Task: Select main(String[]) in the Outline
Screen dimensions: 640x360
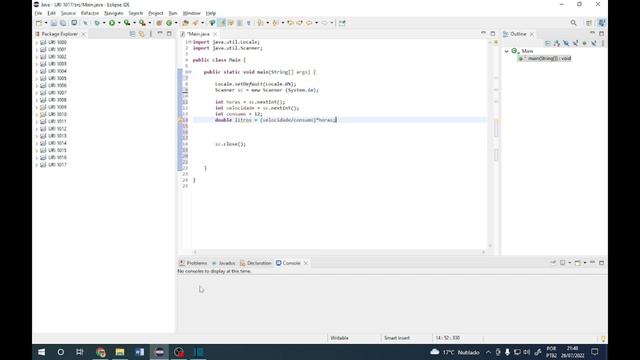Action: point(549,58)
